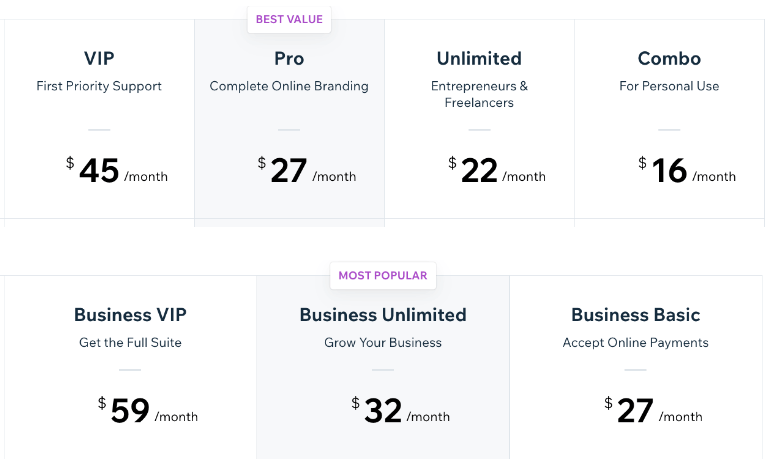Select the Accept Online Payments description
Image resolution: width=766 pixels, height=471 pixels.
tap(635, 342)
